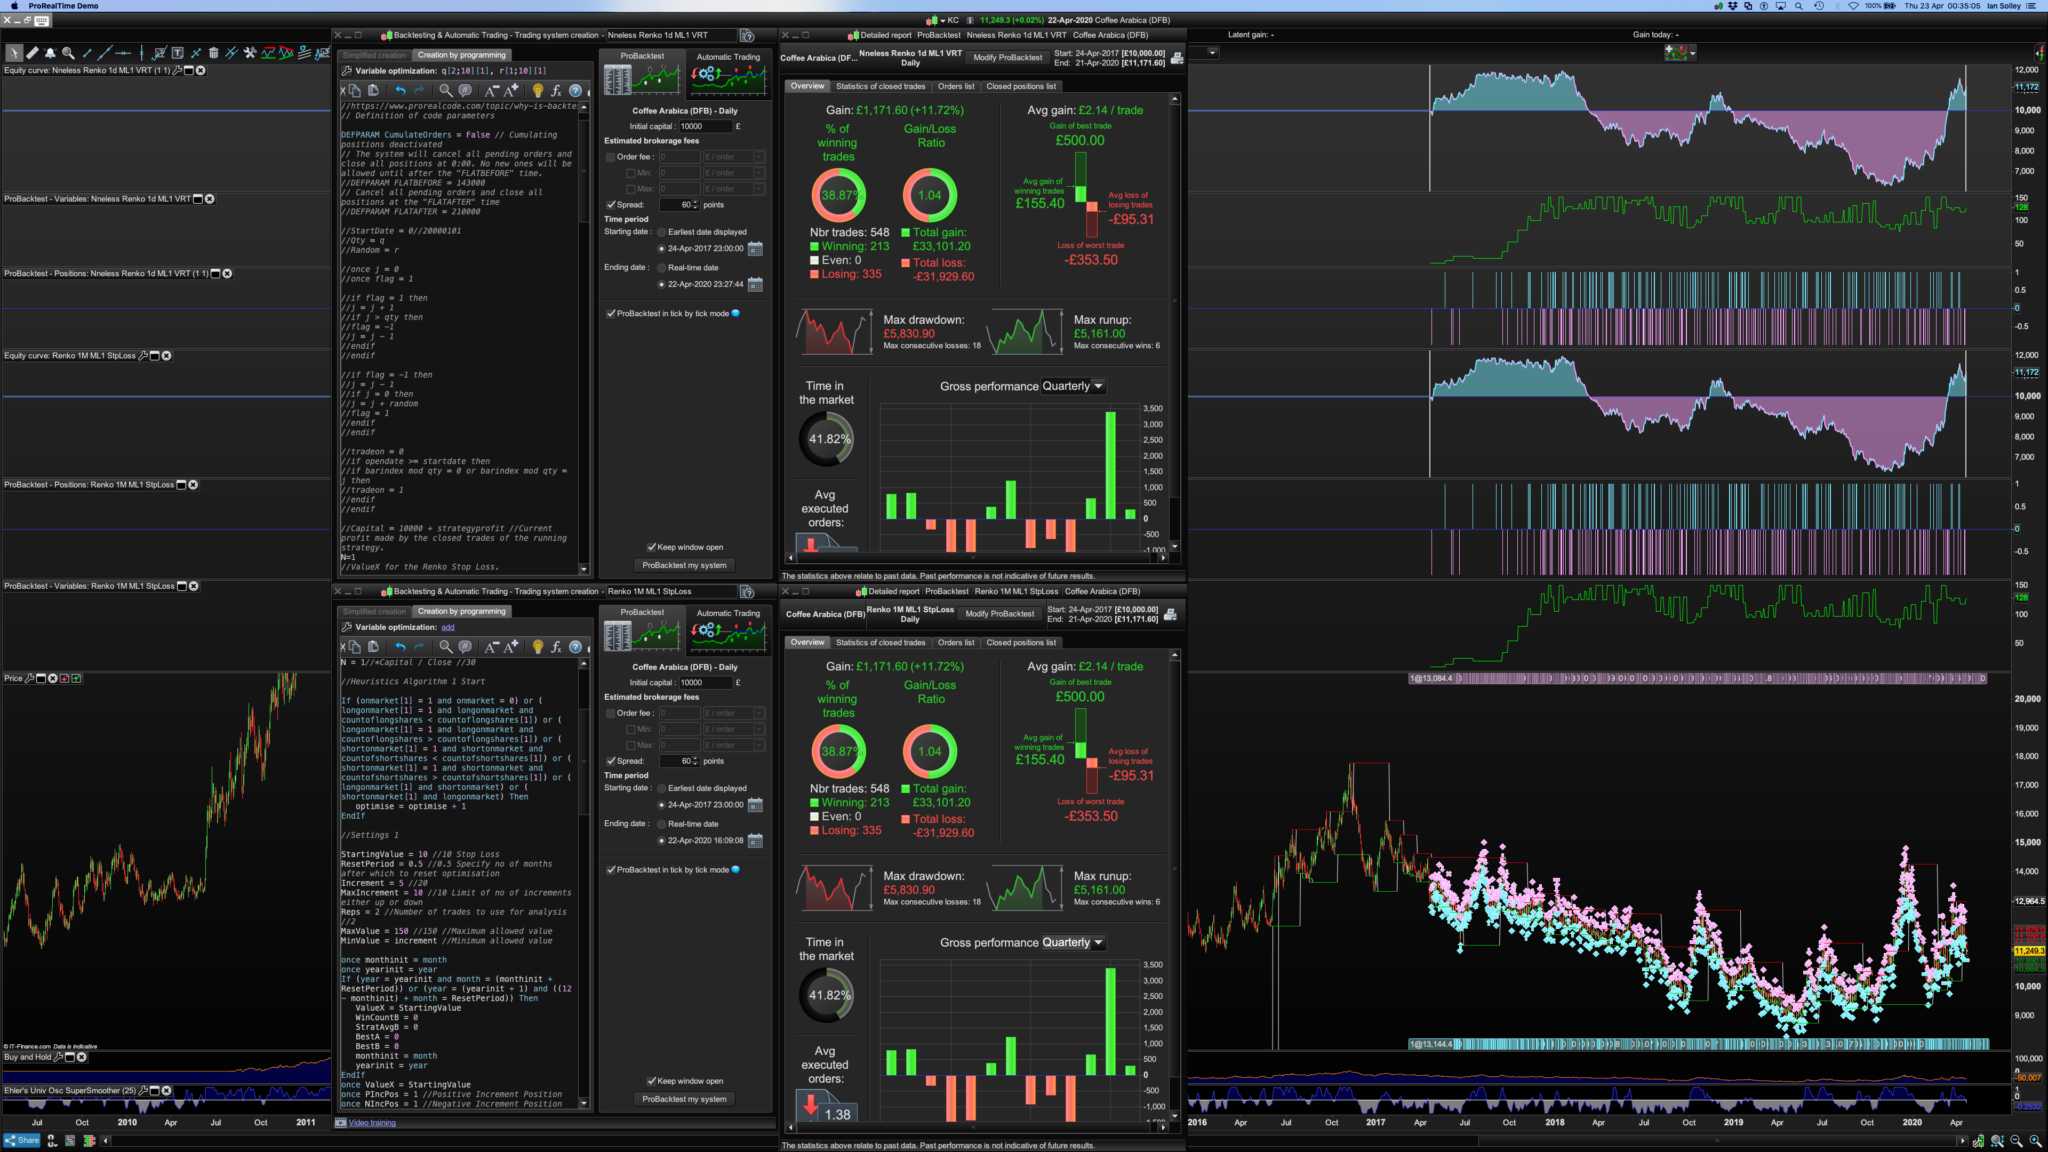The height and width of the screenshot is (1152, 2048).
Task: Click the lightbulb help icon in upper editor
Action: [537, 91]
